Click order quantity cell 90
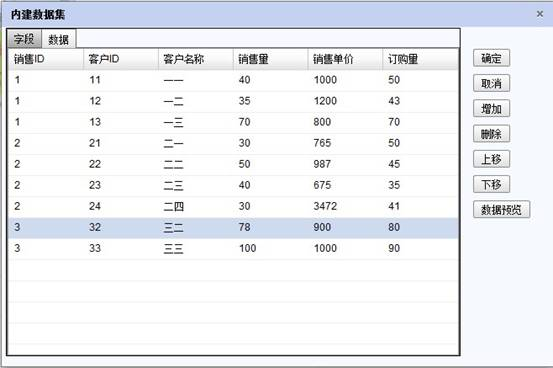Image resolution: width=553 pixels, height=368 pixels. (x=420, y=248)
